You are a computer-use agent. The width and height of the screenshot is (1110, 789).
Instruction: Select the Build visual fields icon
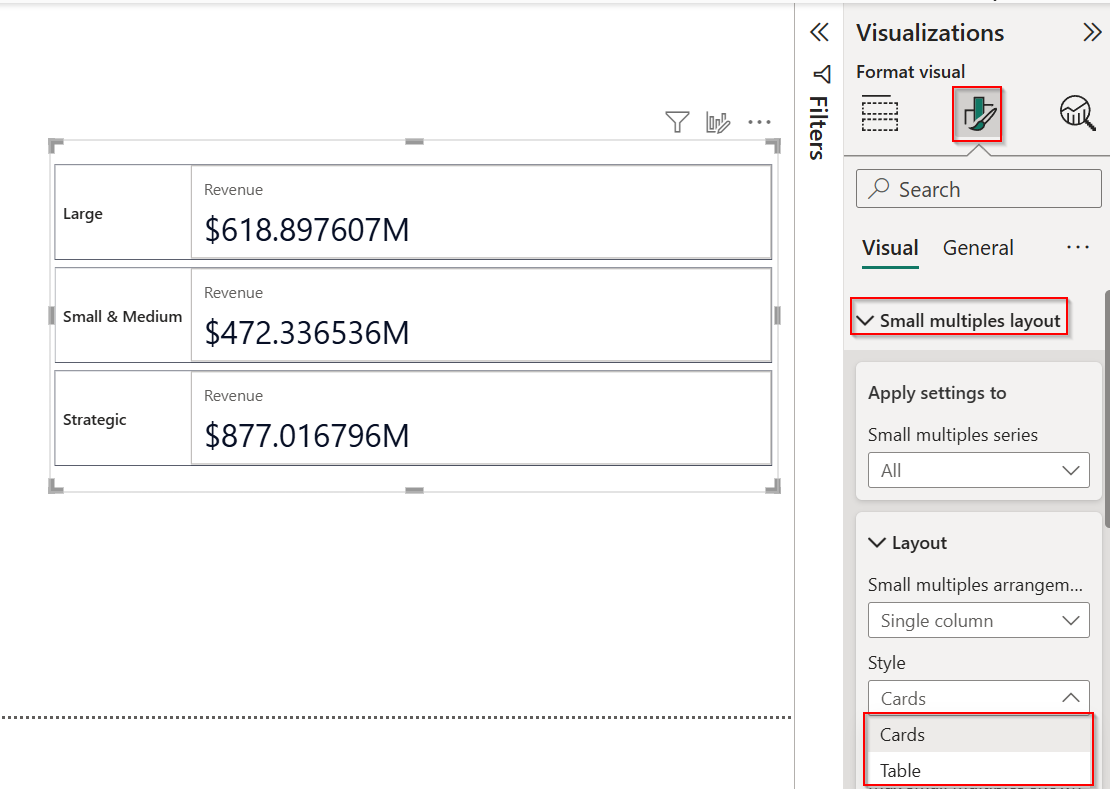tap(880, 113)
